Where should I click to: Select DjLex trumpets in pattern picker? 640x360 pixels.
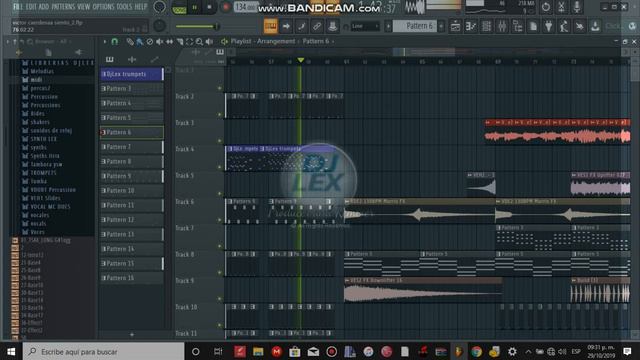click(x=131, y=74)
